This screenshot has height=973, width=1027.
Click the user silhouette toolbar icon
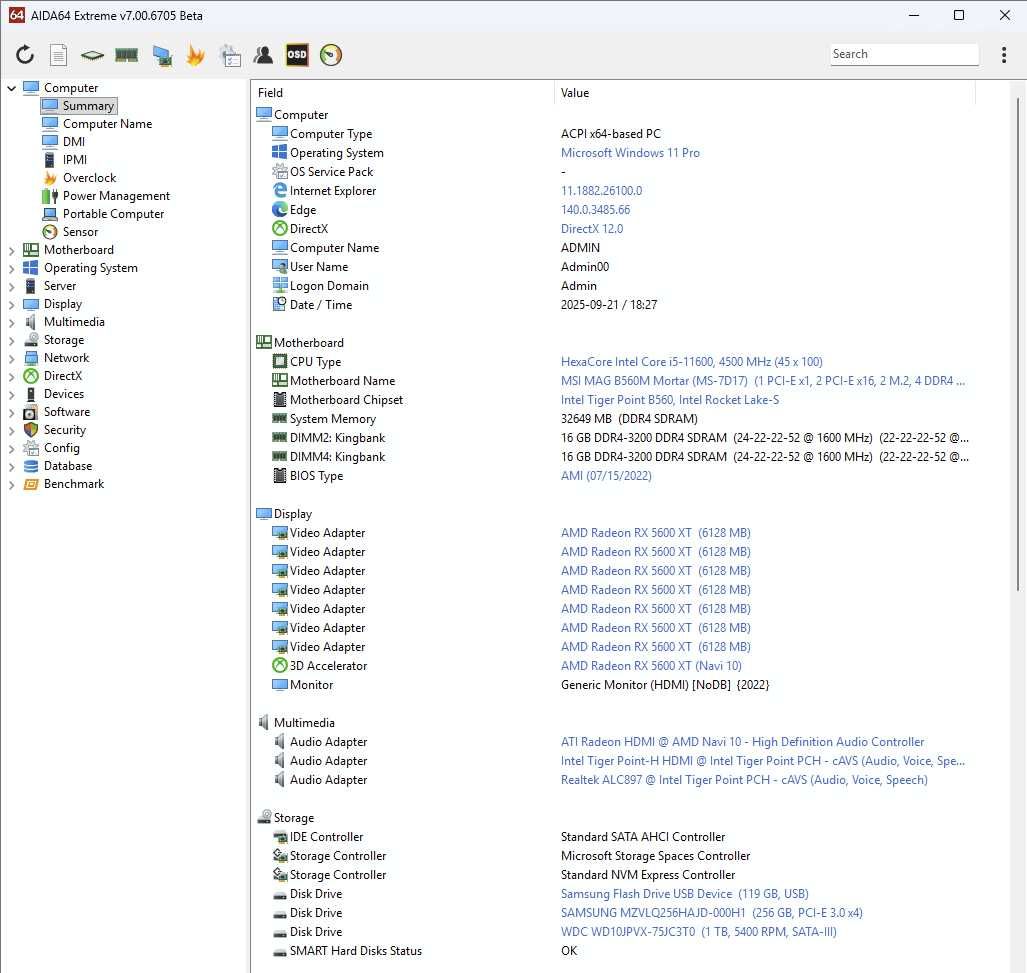pos(263,55)
